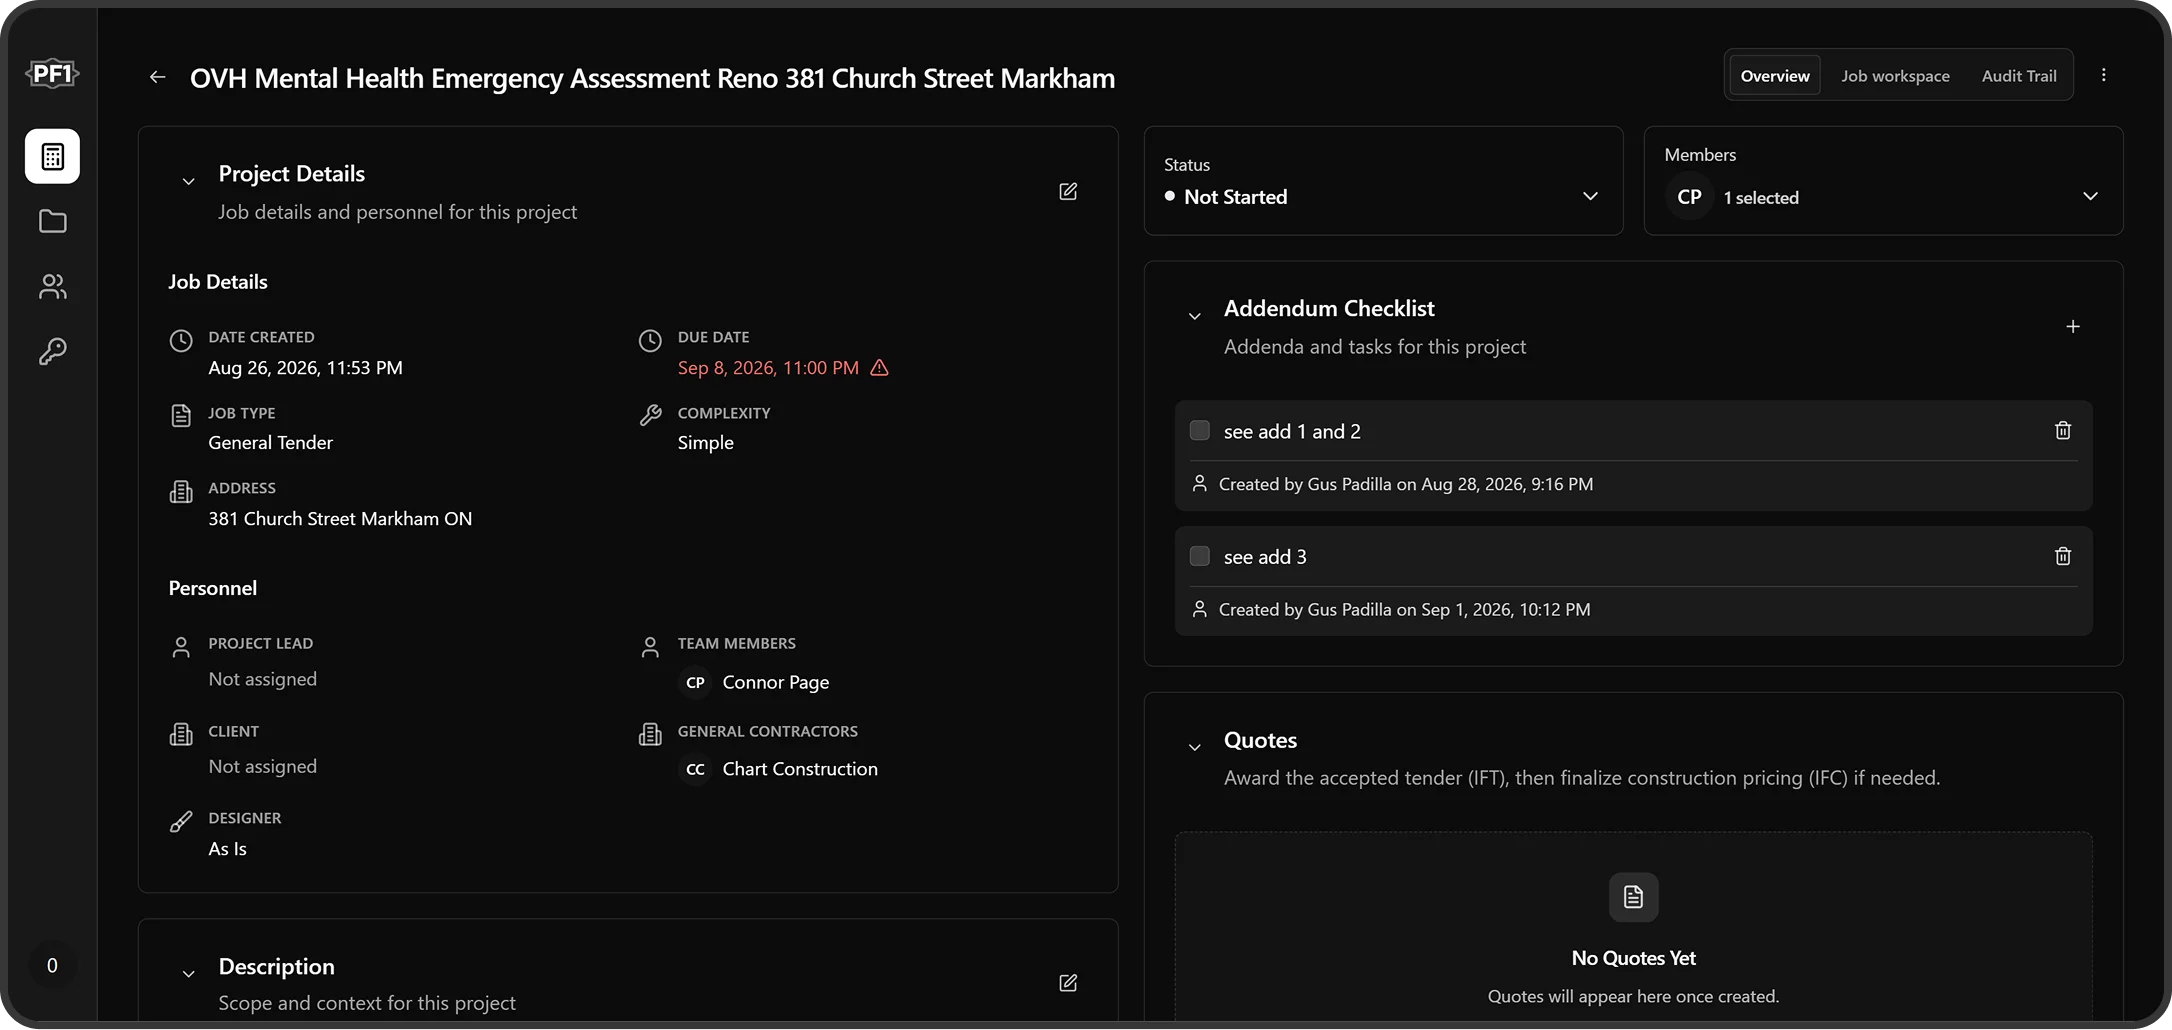Click the document icon beside Job Type
The width and height of the screenshot is (2172, 1030).
[x=181, y=416]
